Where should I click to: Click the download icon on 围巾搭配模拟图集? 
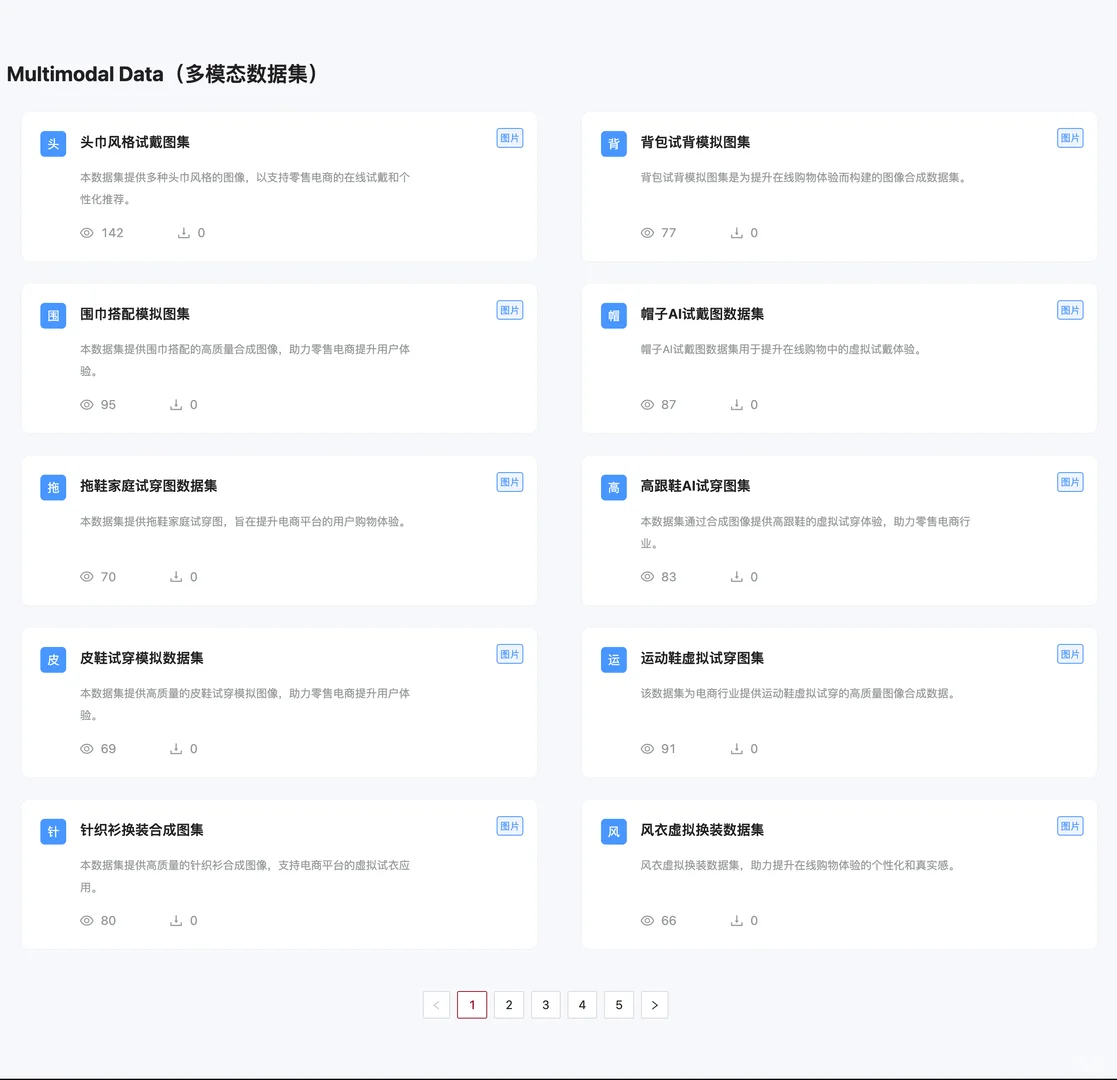pos(178,404)
